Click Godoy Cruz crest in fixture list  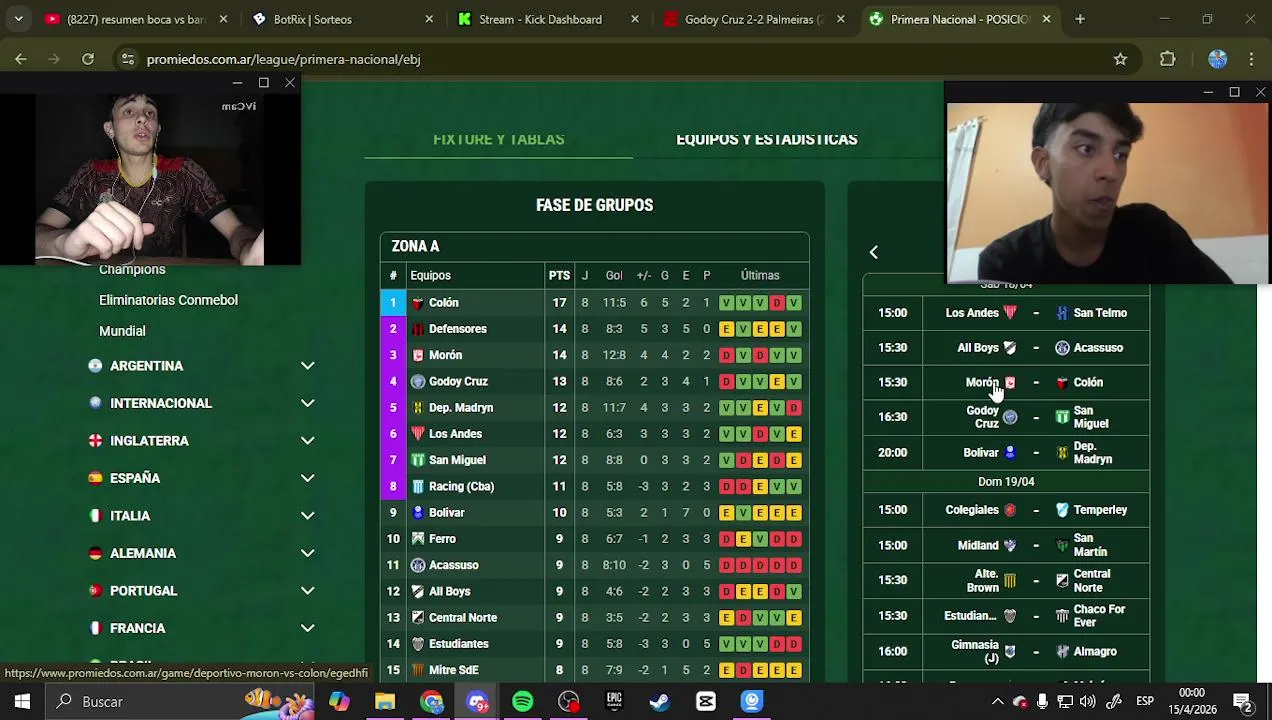[x=1010, y=417]
